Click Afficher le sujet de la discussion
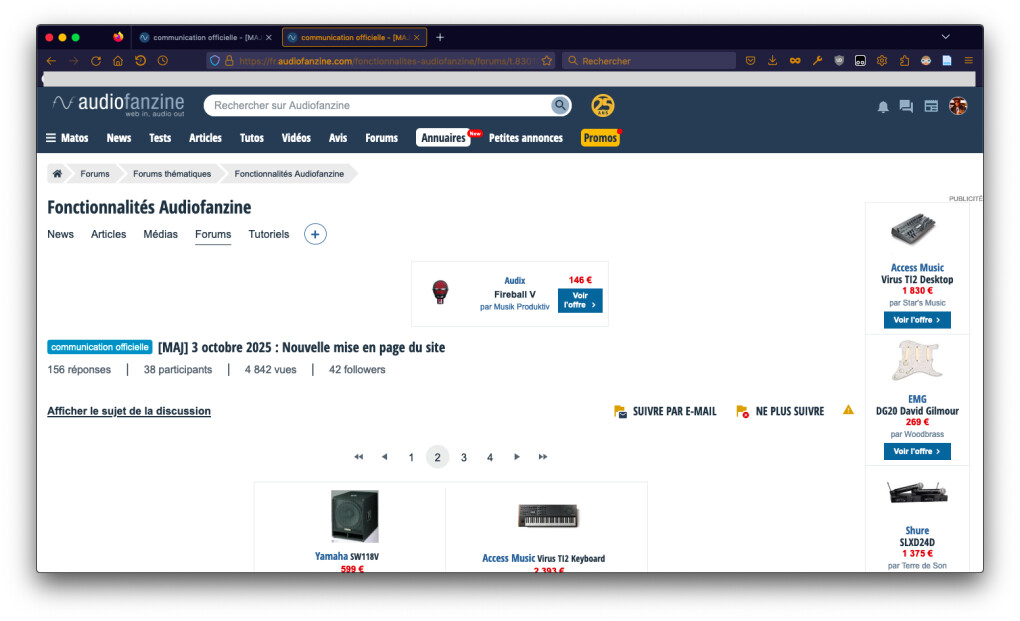Image resolution: width=1020 pixels, height=621 pixels. pyautogui.click(x=129, y=411)
